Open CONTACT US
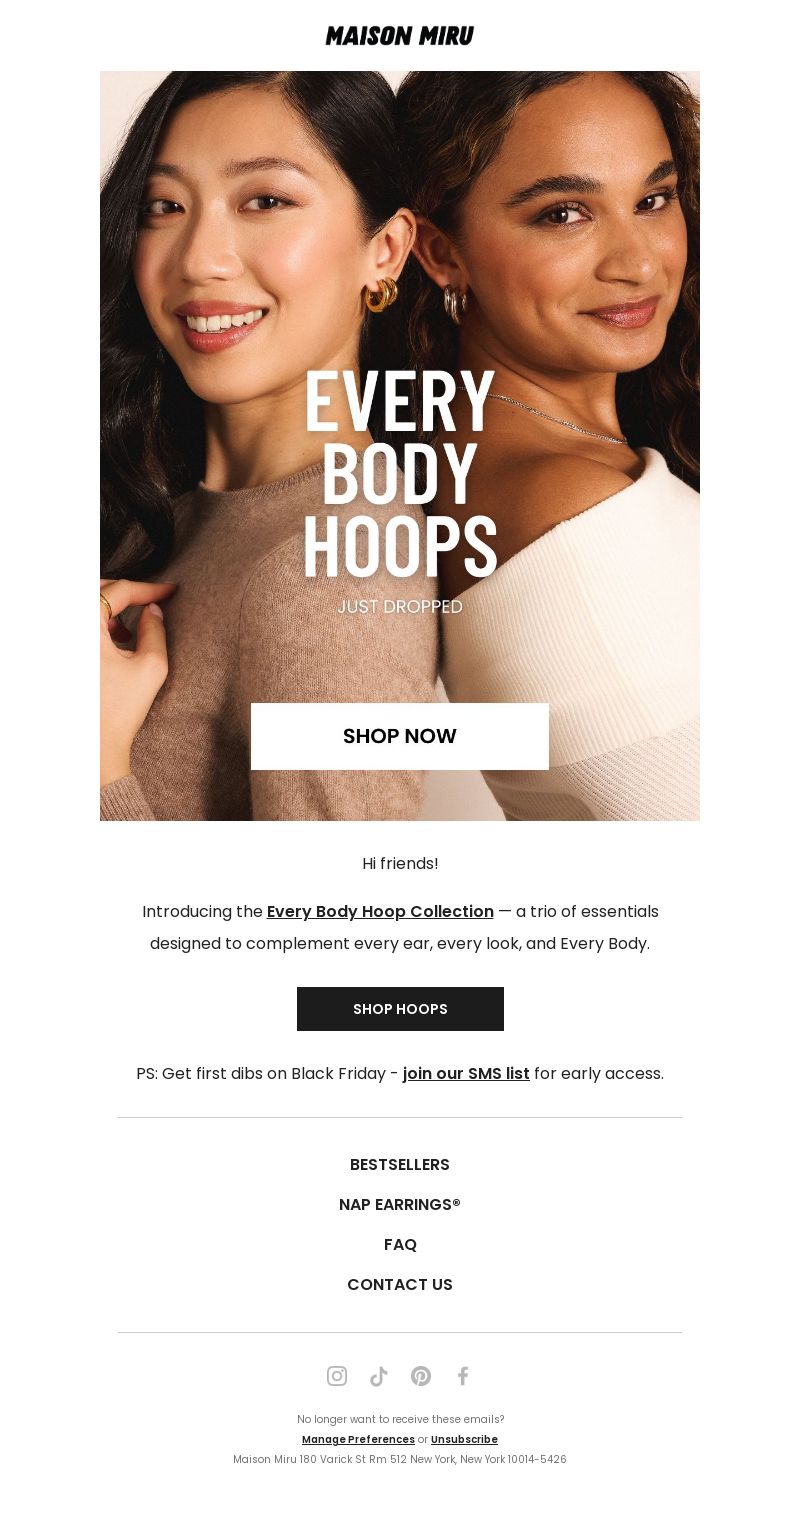Image resolution: width=800 pixels, height=1518 pixels. (400, 1285)
